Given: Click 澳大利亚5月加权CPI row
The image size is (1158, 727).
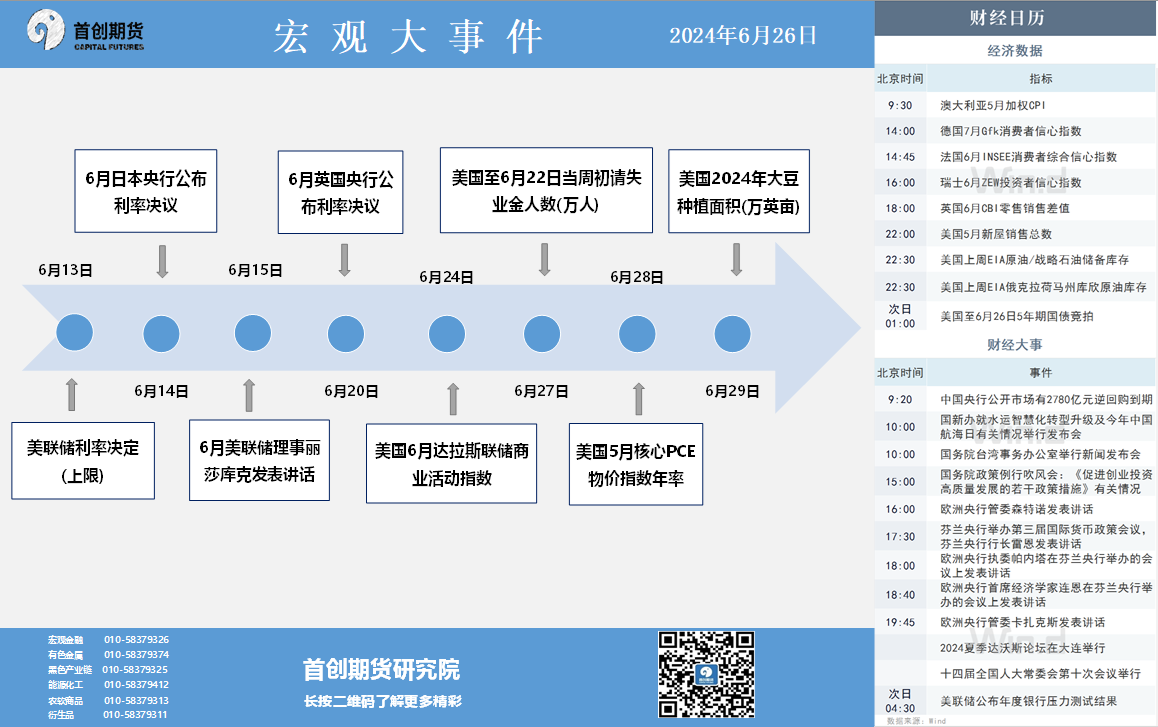Looking at the screenshot, I should [1015, 105].
